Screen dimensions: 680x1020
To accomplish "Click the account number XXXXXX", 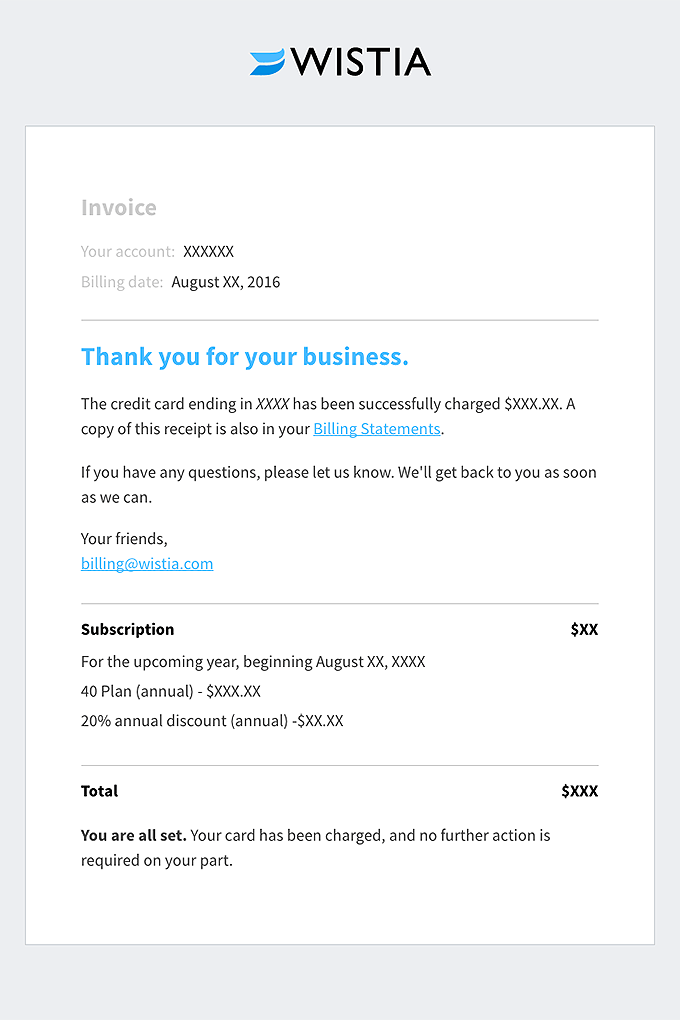I will [208, 252].
